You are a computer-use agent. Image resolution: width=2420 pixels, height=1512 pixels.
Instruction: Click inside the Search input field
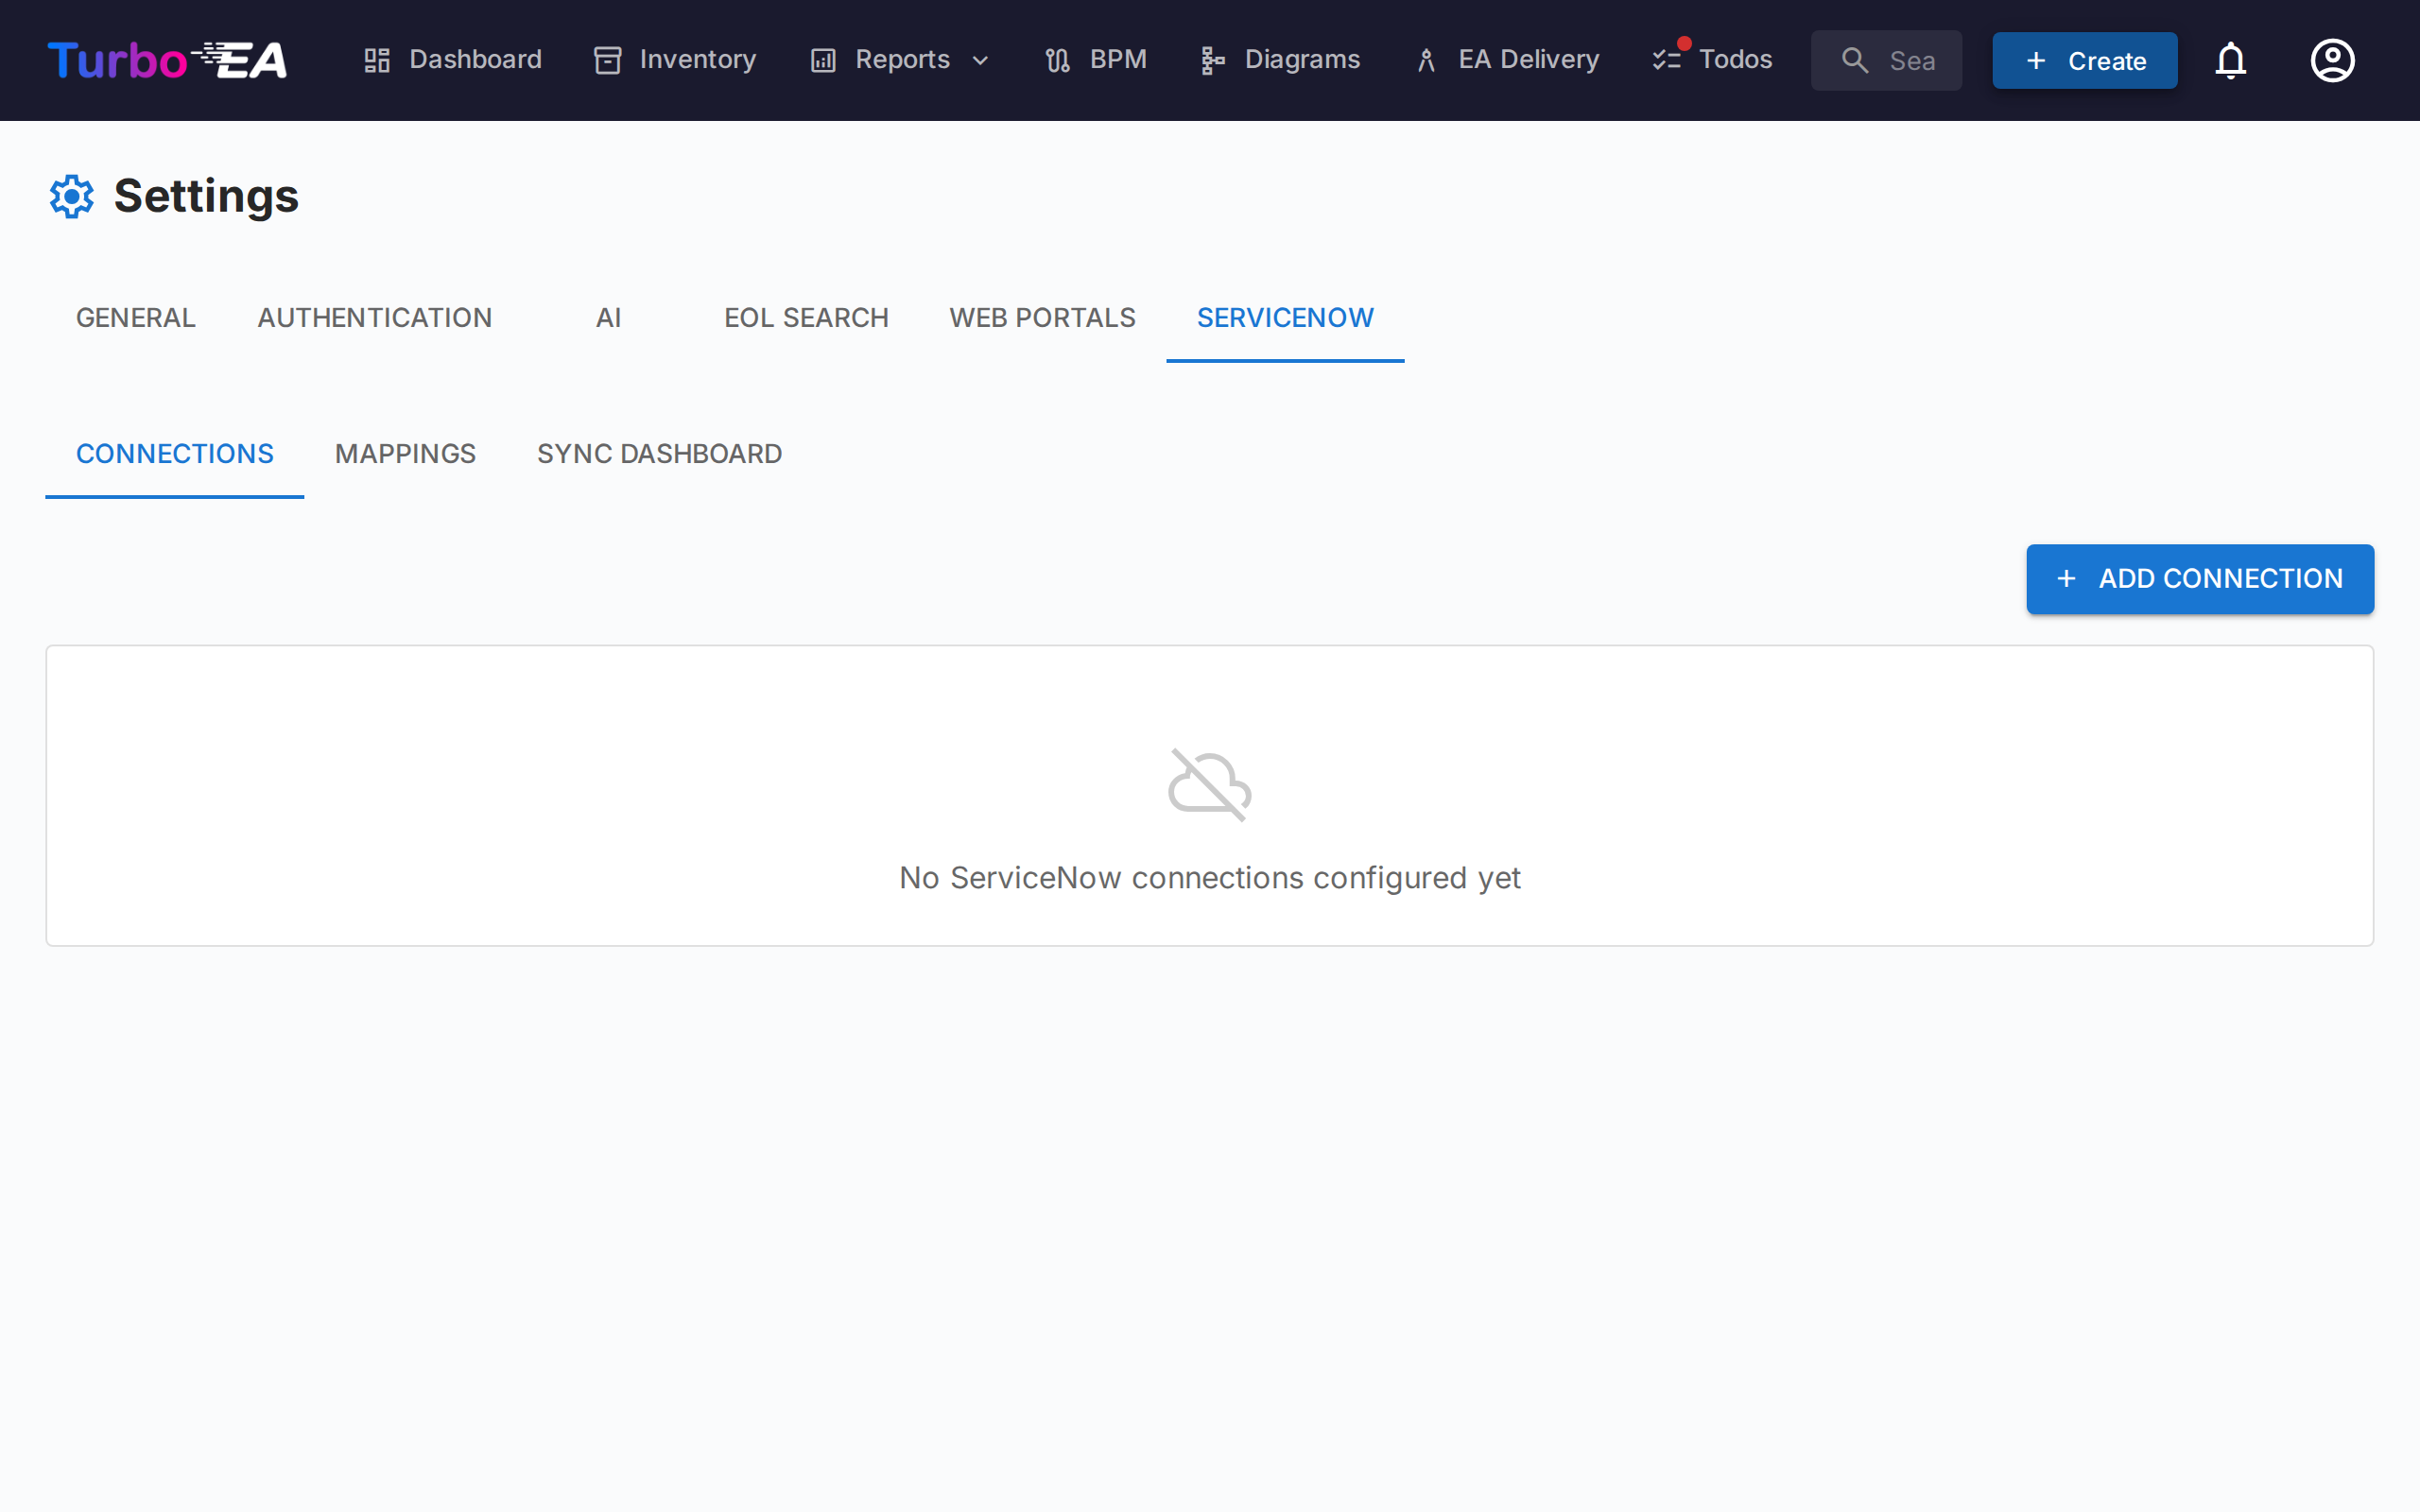[x=1913, y=60]
